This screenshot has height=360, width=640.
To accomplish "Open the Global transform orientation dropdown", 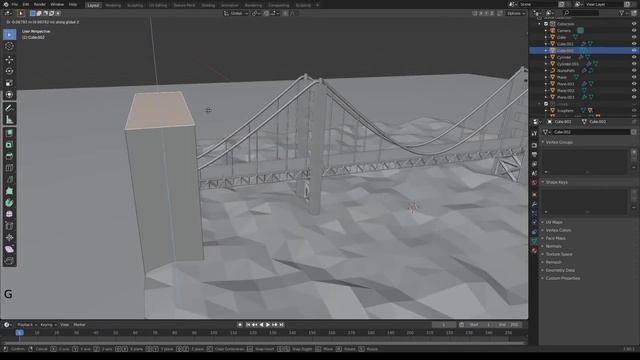I will (x=236, y=13).
